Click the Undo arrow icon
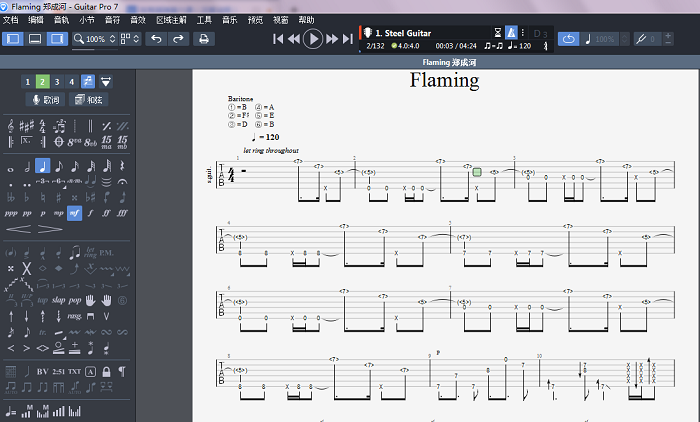Screen dimensions: 700x422 point(156,39)
